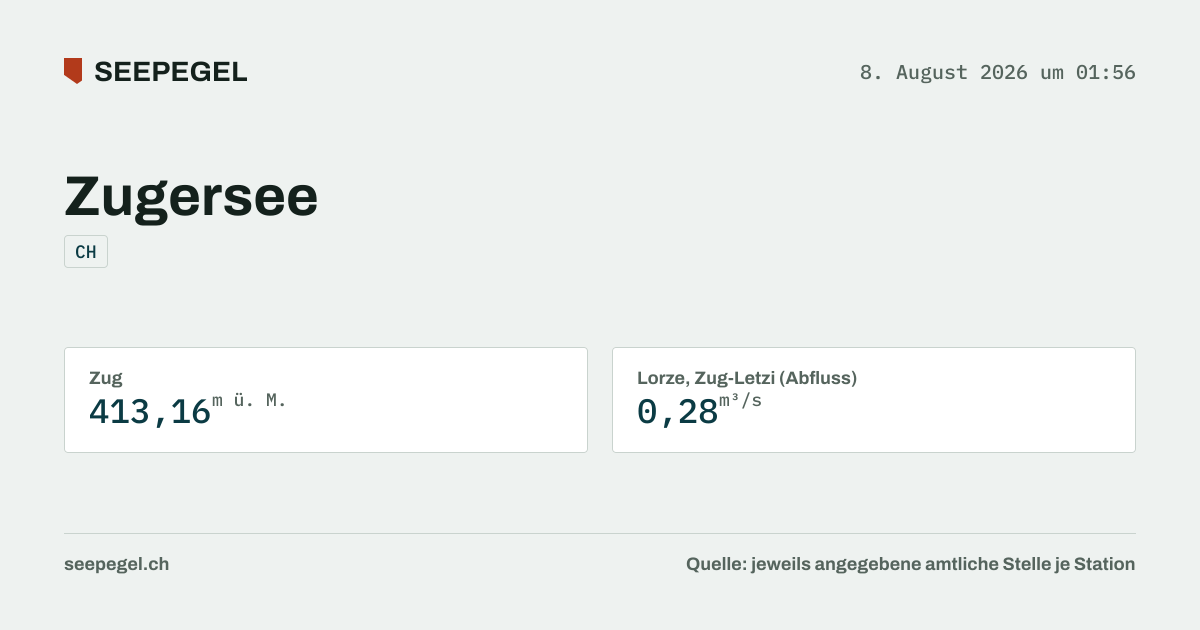Image resolution: width=1200 pixels, height=630 pixels.
Task: Click the footer divider line
Action: [600, 533]
